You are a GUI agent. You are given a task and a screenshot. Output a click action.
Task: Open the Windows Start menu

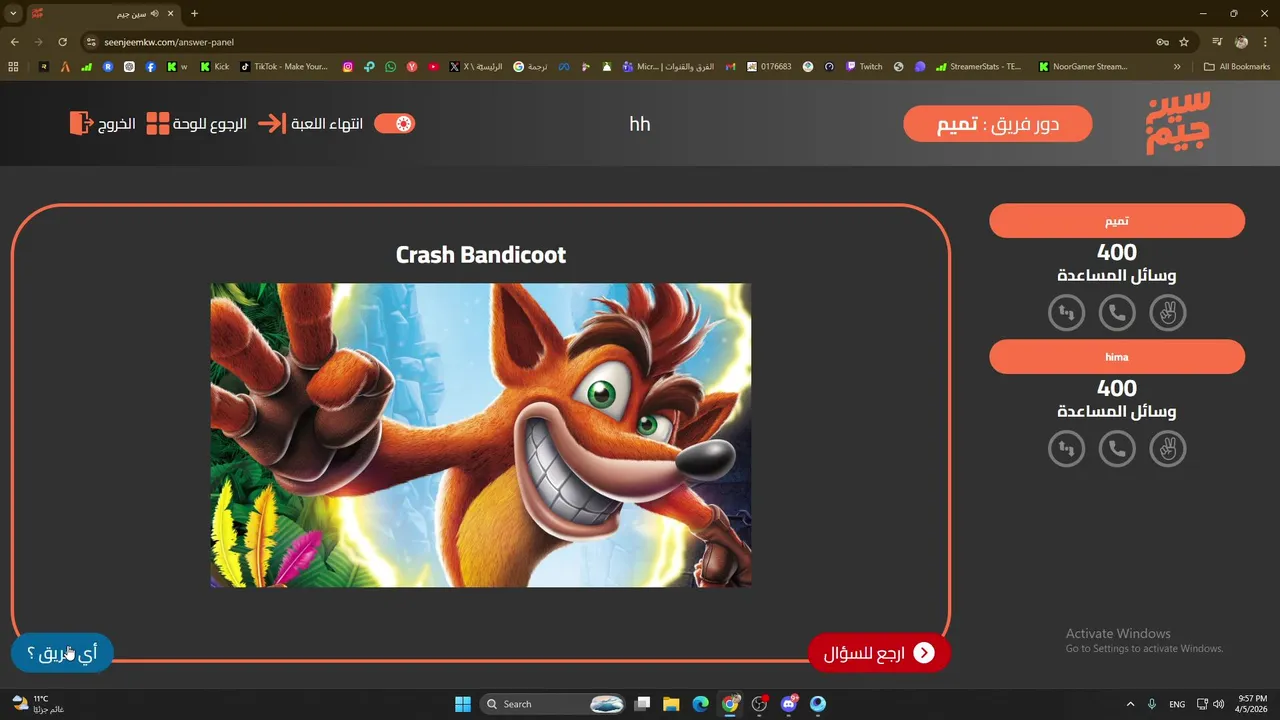click(x=463, y=704)
